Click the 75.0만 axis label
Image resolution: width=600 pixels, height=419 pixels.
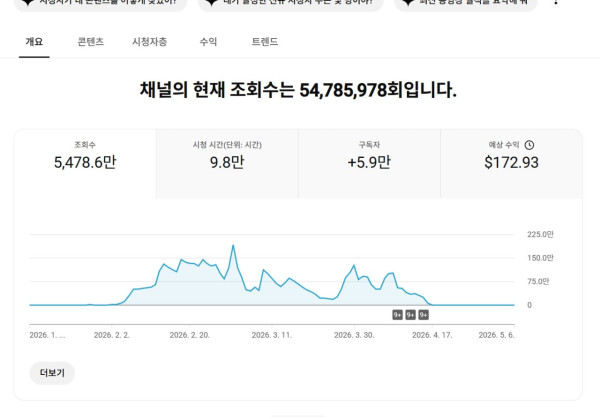[538, 282]
